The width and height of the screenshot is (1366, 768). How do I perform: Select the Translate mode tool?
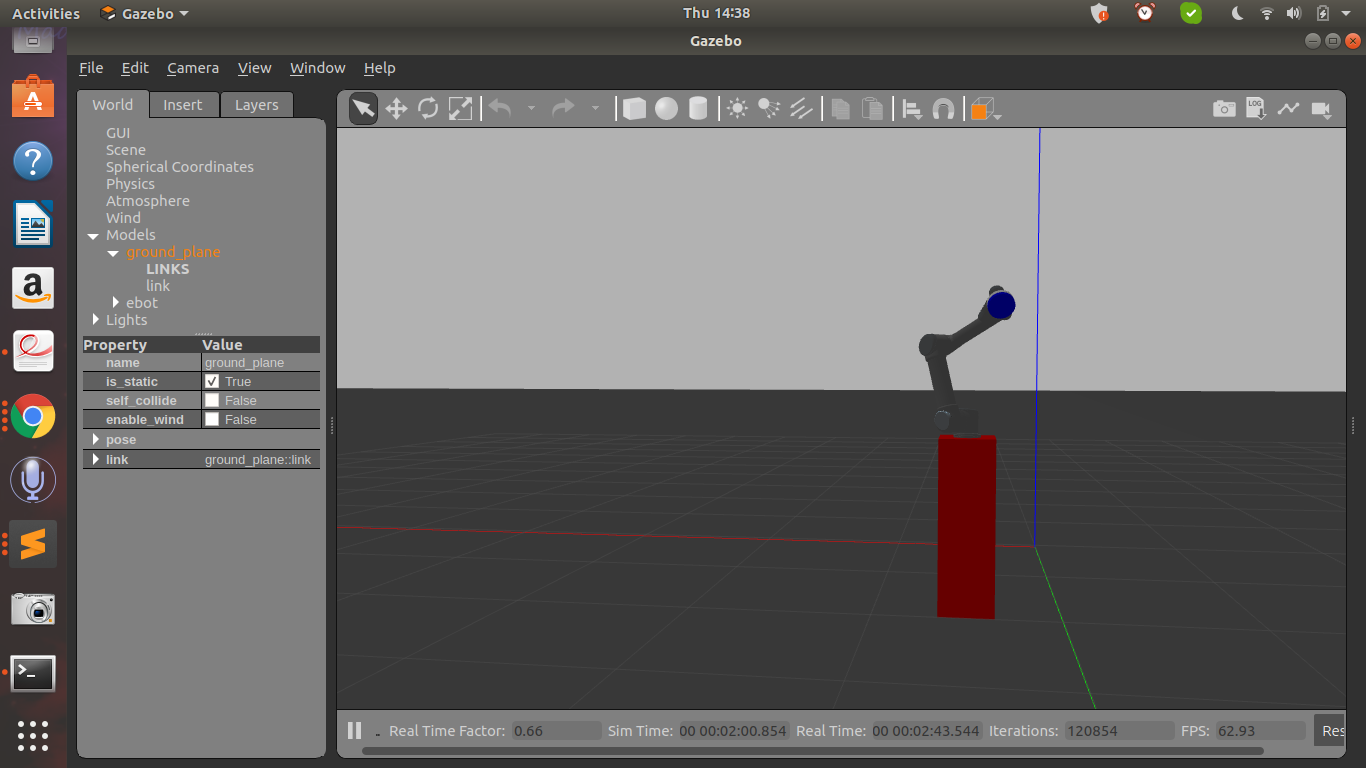coord(395,108)
